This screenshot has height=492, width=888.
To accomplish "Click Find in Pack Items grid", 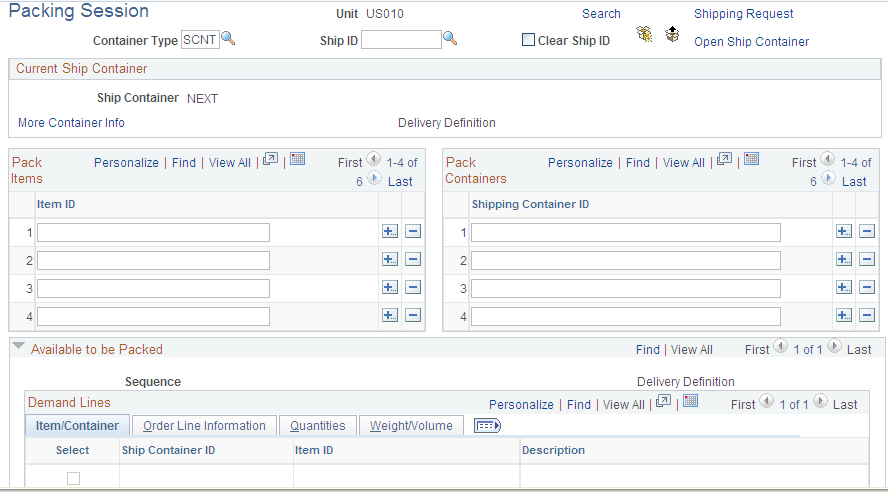I will [x=184, y=163].
